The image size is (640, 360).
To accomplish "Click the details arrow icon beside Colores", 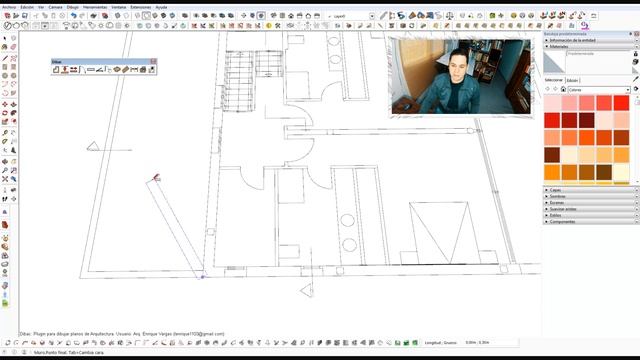I will [x=636, y=89].
